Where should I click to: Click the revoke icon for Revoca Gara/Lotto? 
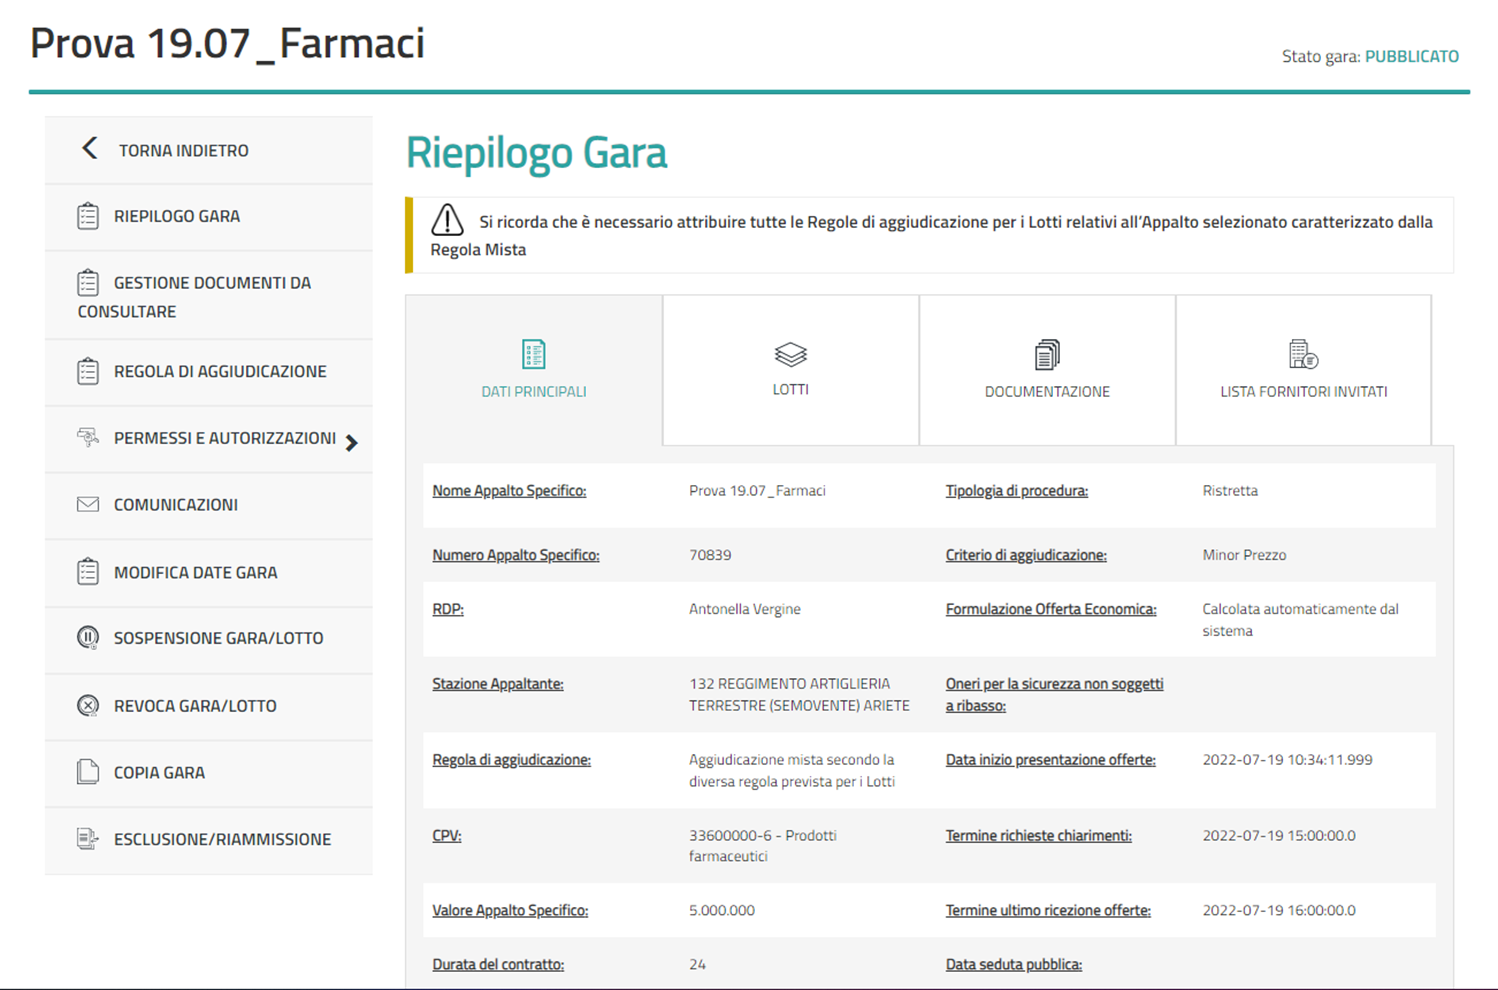click(88, 706)
